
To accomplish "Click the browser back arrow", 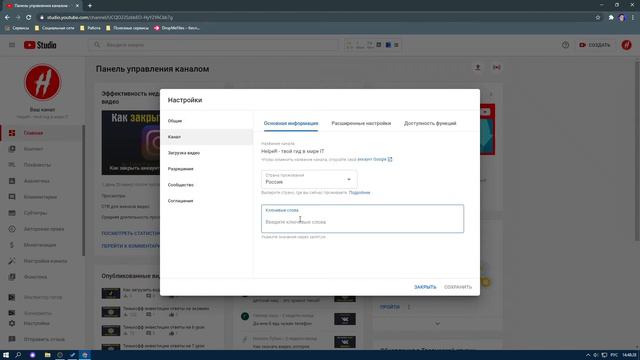I will 7,18.
